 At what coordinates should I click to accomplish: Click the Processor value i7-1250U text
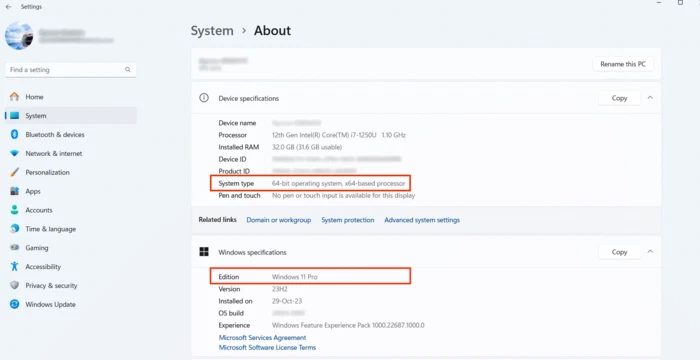pos(339,135)
